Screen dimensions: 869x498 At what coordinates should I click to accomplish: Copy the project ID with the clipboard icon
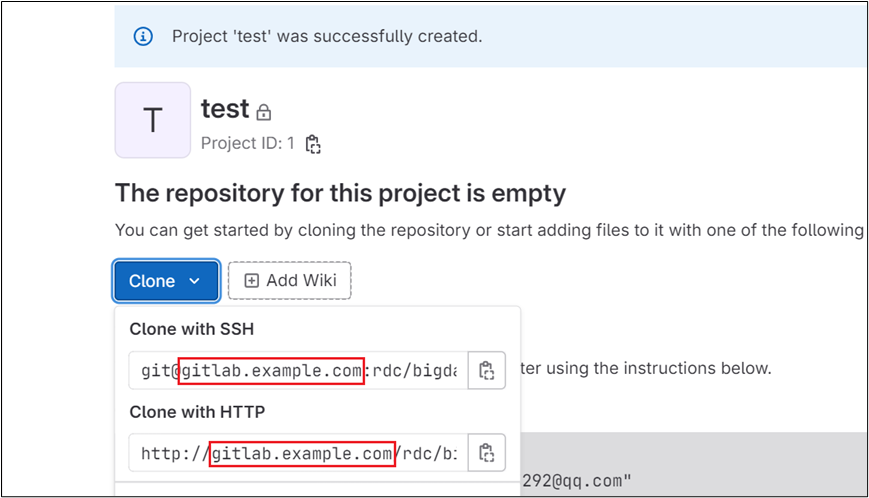[313, 144]
